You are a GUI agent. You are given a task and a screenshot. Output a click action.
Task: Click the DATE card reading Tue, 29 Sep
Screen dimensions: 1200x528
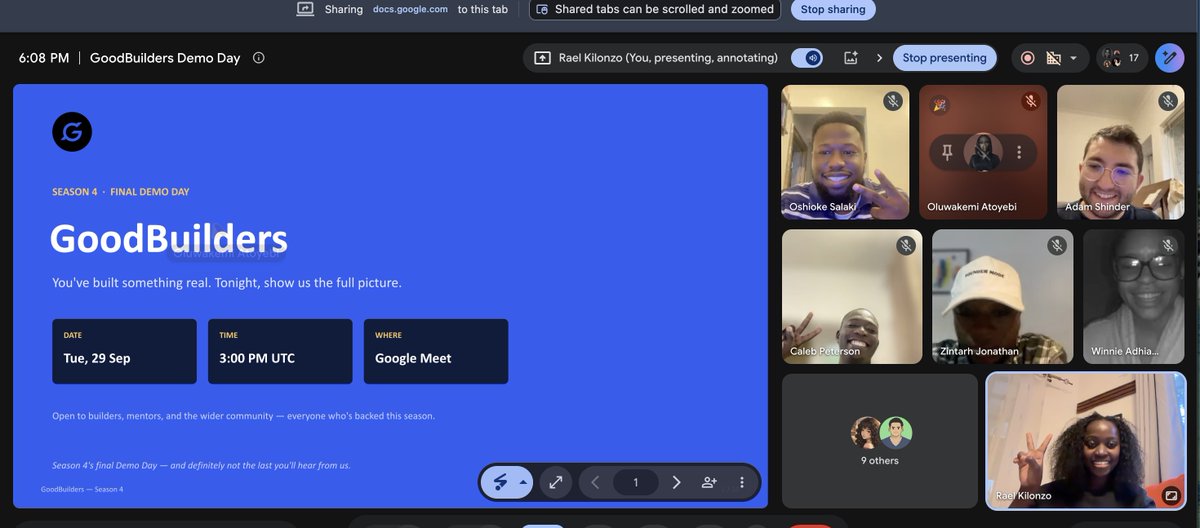click(x=124, y=351)
